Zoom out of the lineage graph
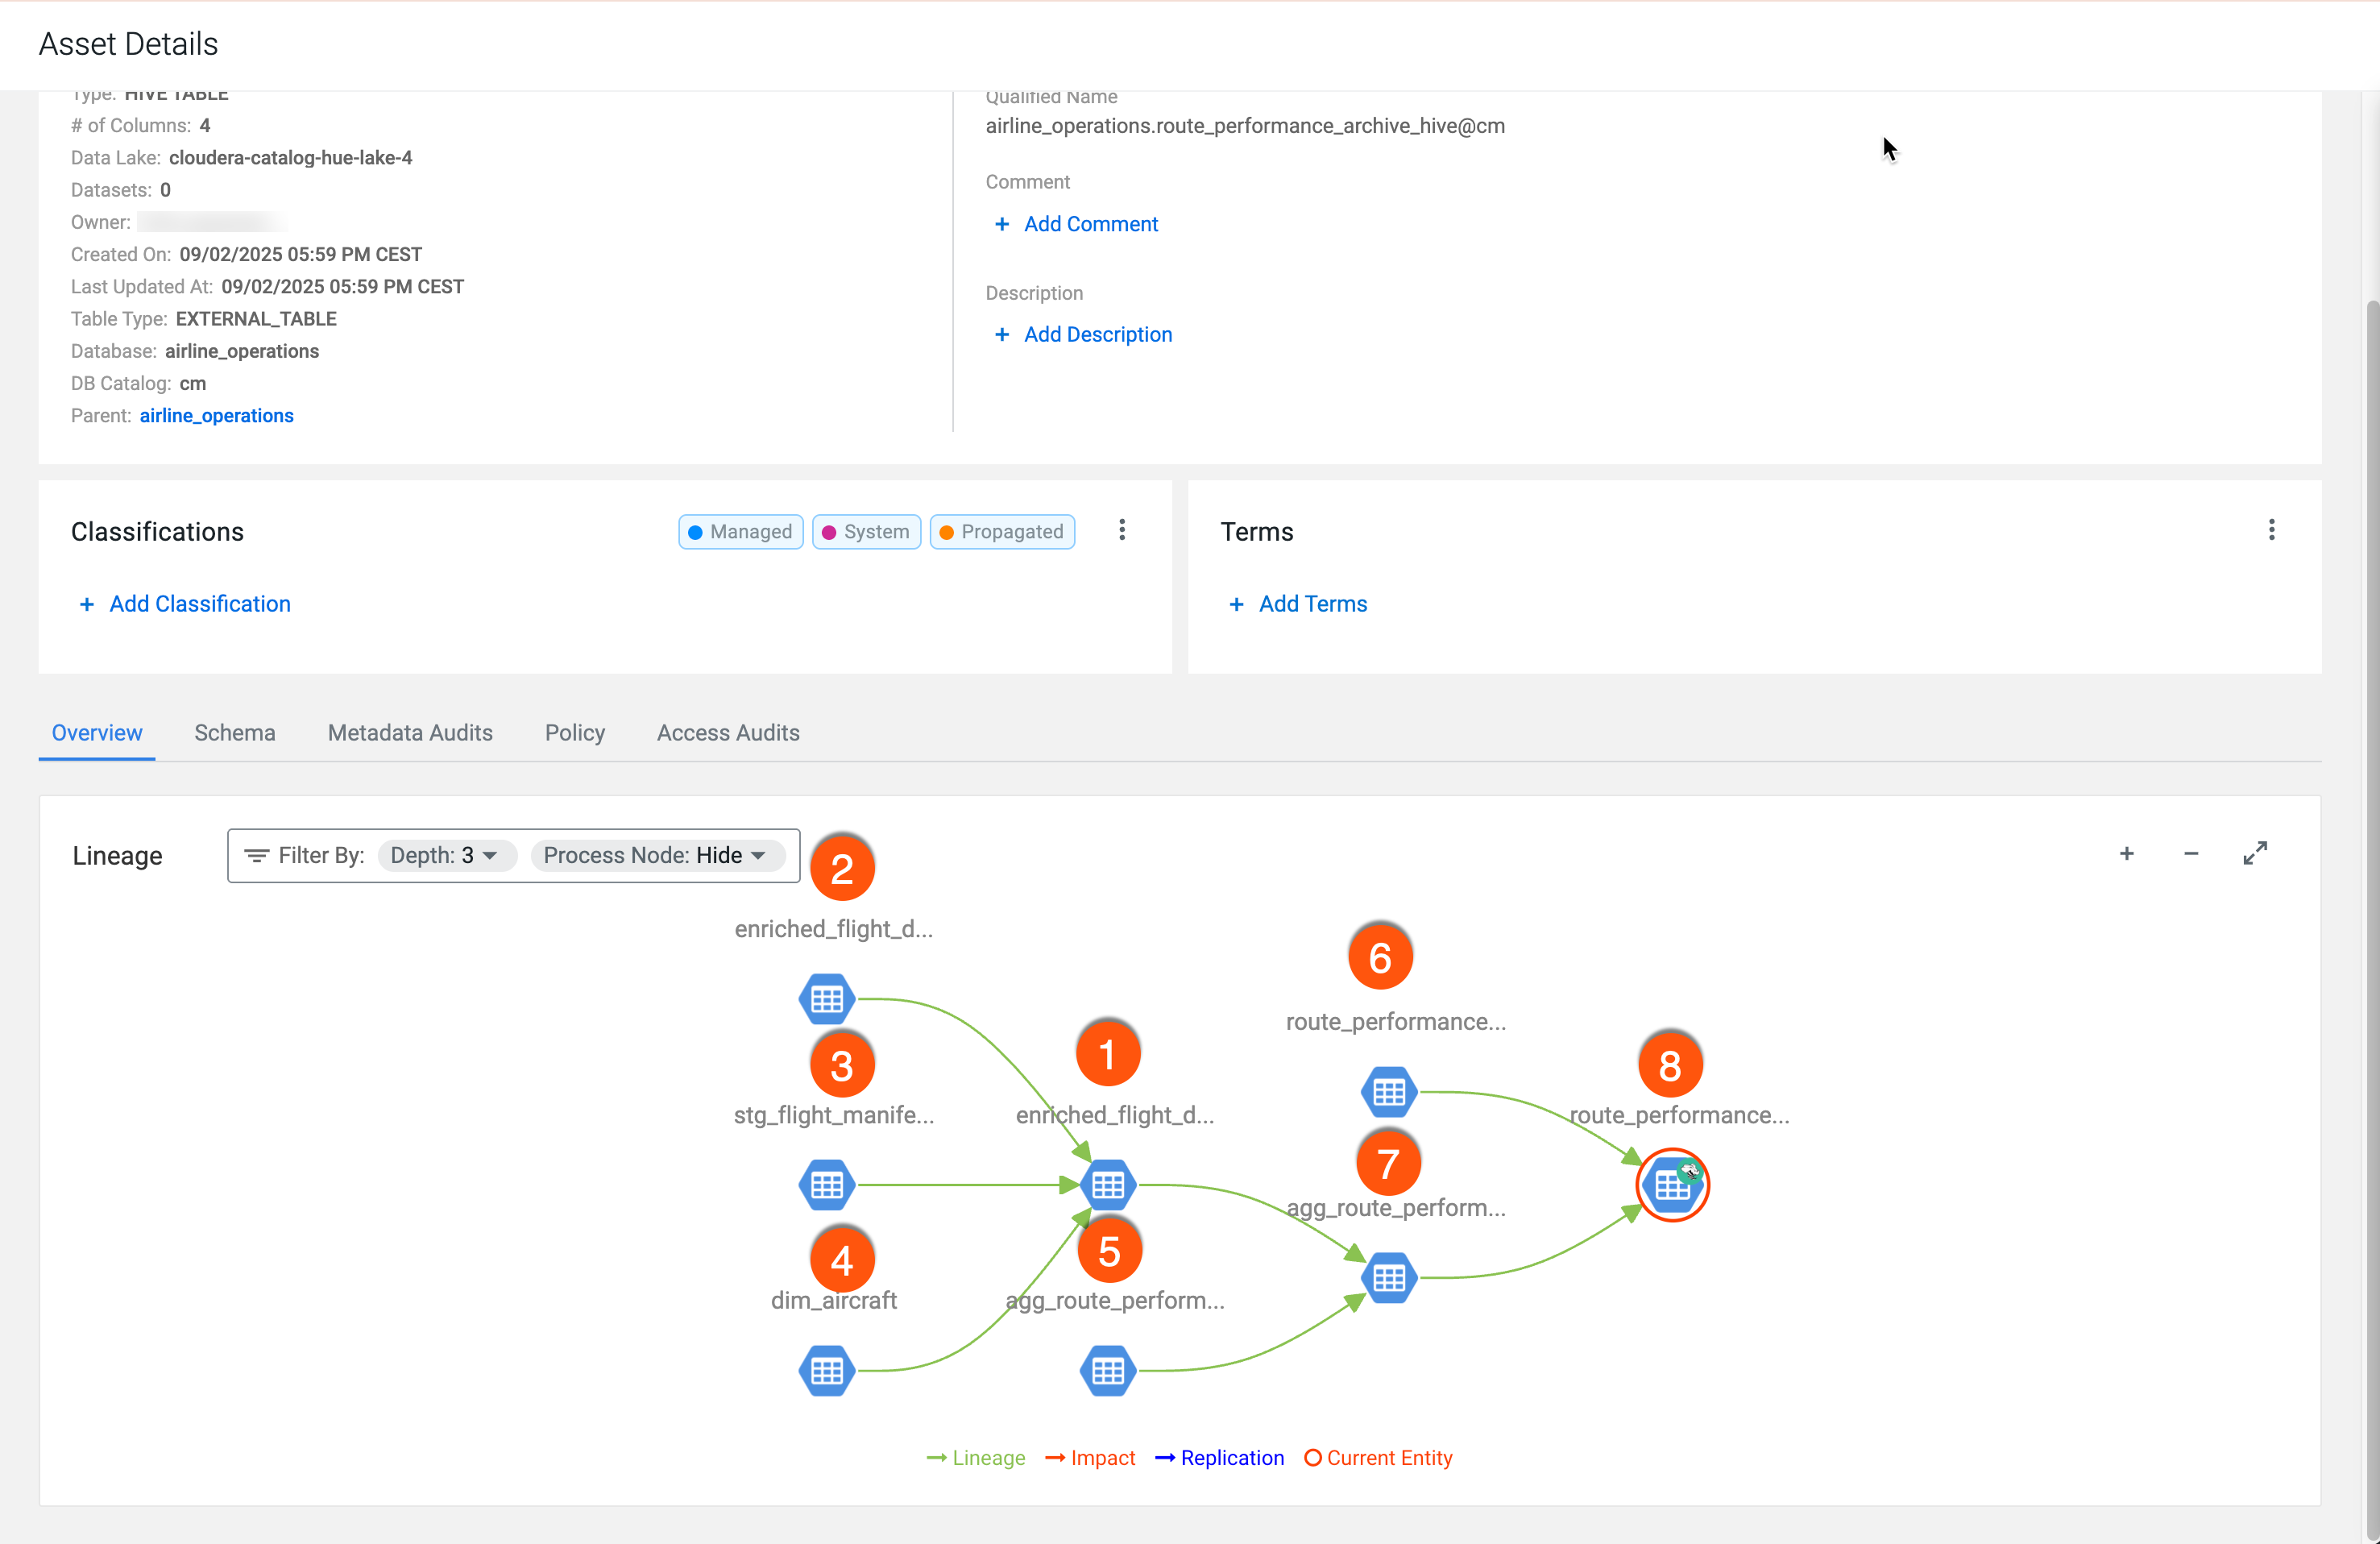Screen dimensions: 2380x1544 click(2190, 853)
